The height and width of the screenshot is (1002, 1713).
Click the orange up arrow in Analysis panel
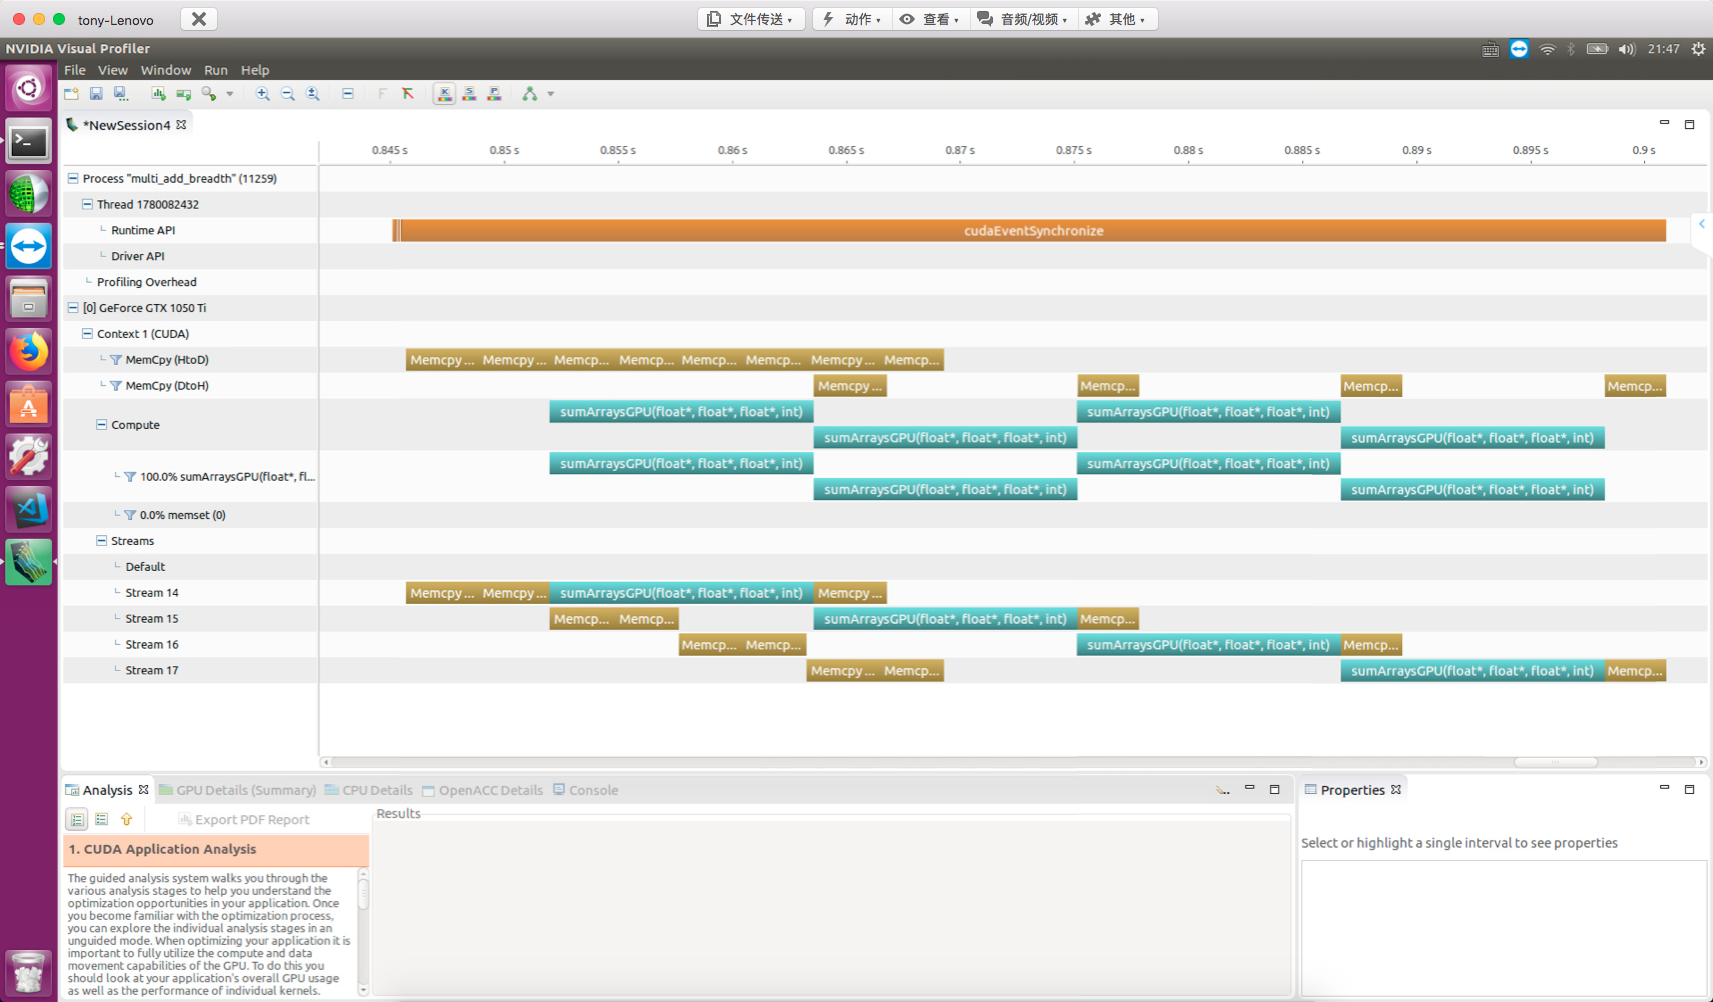click(127, 819)
